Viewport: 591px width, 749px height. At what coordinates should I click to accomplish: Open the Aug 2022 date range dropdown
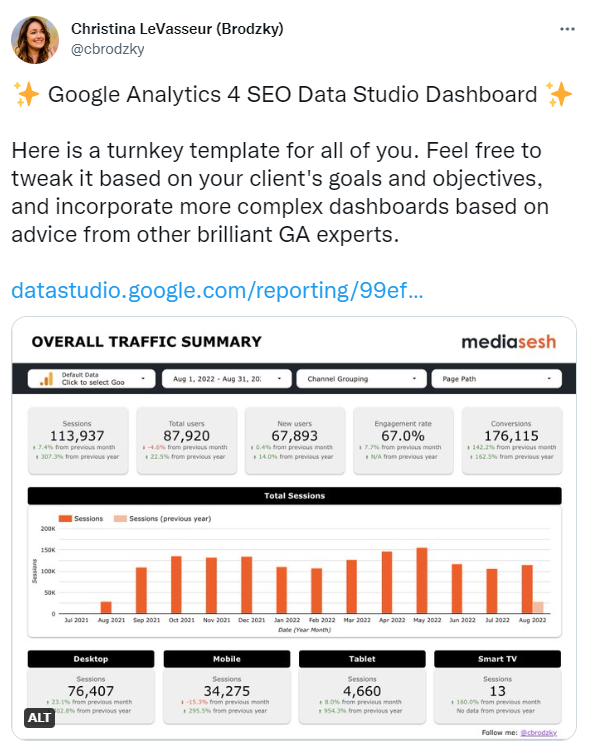pyautogui.click(x=226, y=379)
